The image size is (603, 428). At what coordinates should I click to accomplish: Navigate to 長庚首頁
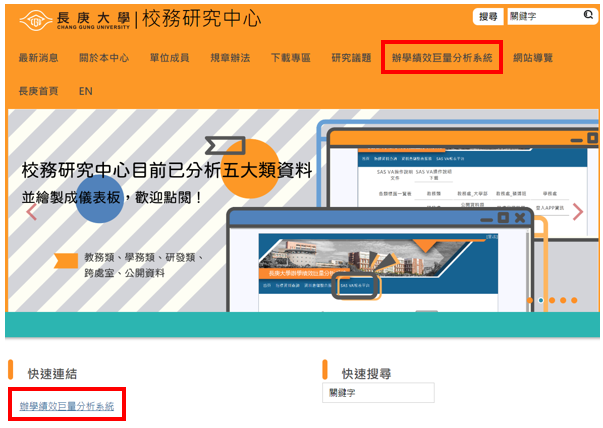pos(38,91)
